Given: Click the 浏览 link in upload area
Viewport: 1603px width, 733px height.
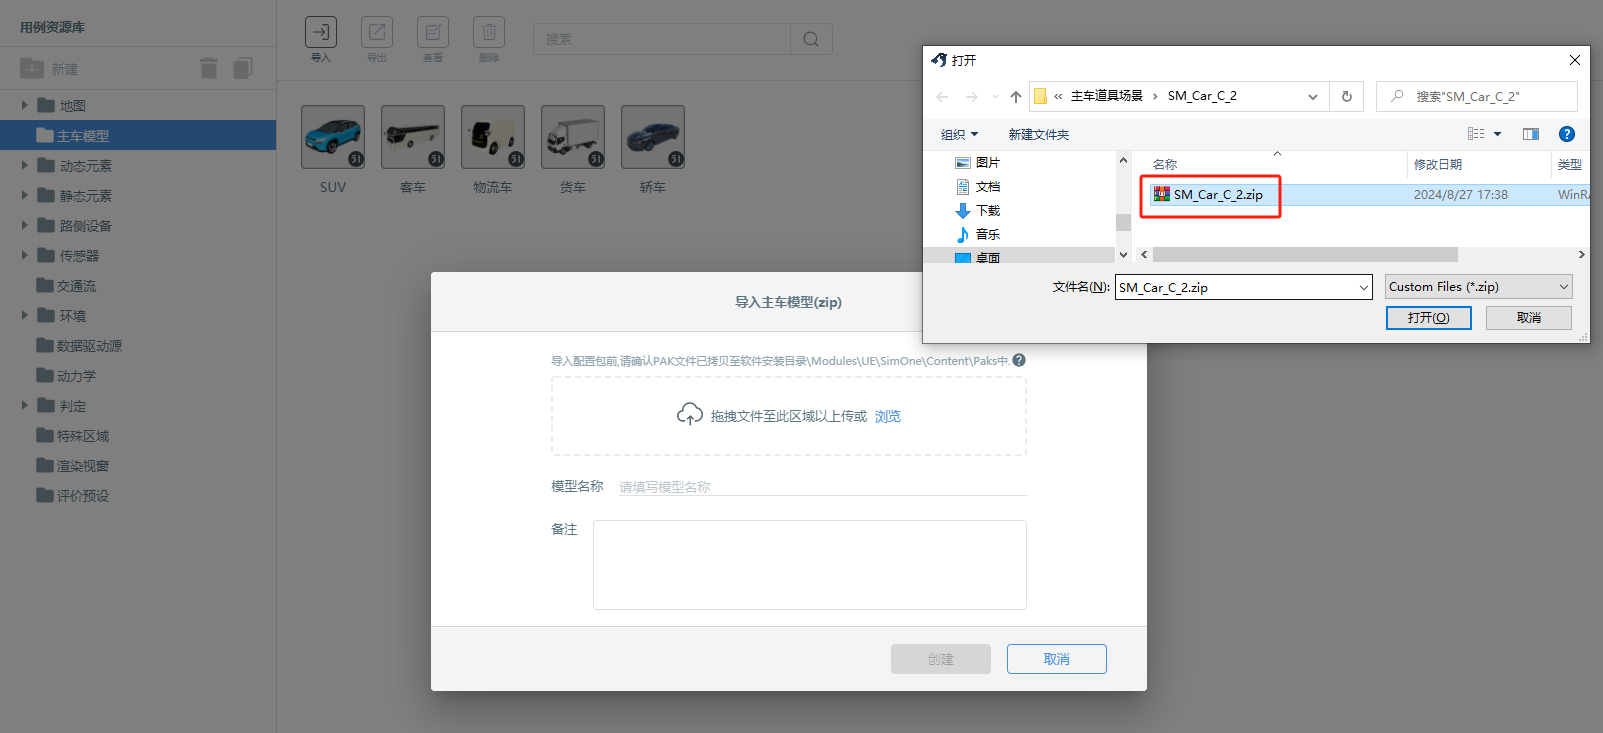Looking at the screenshot, I should (x=888, y=416).
